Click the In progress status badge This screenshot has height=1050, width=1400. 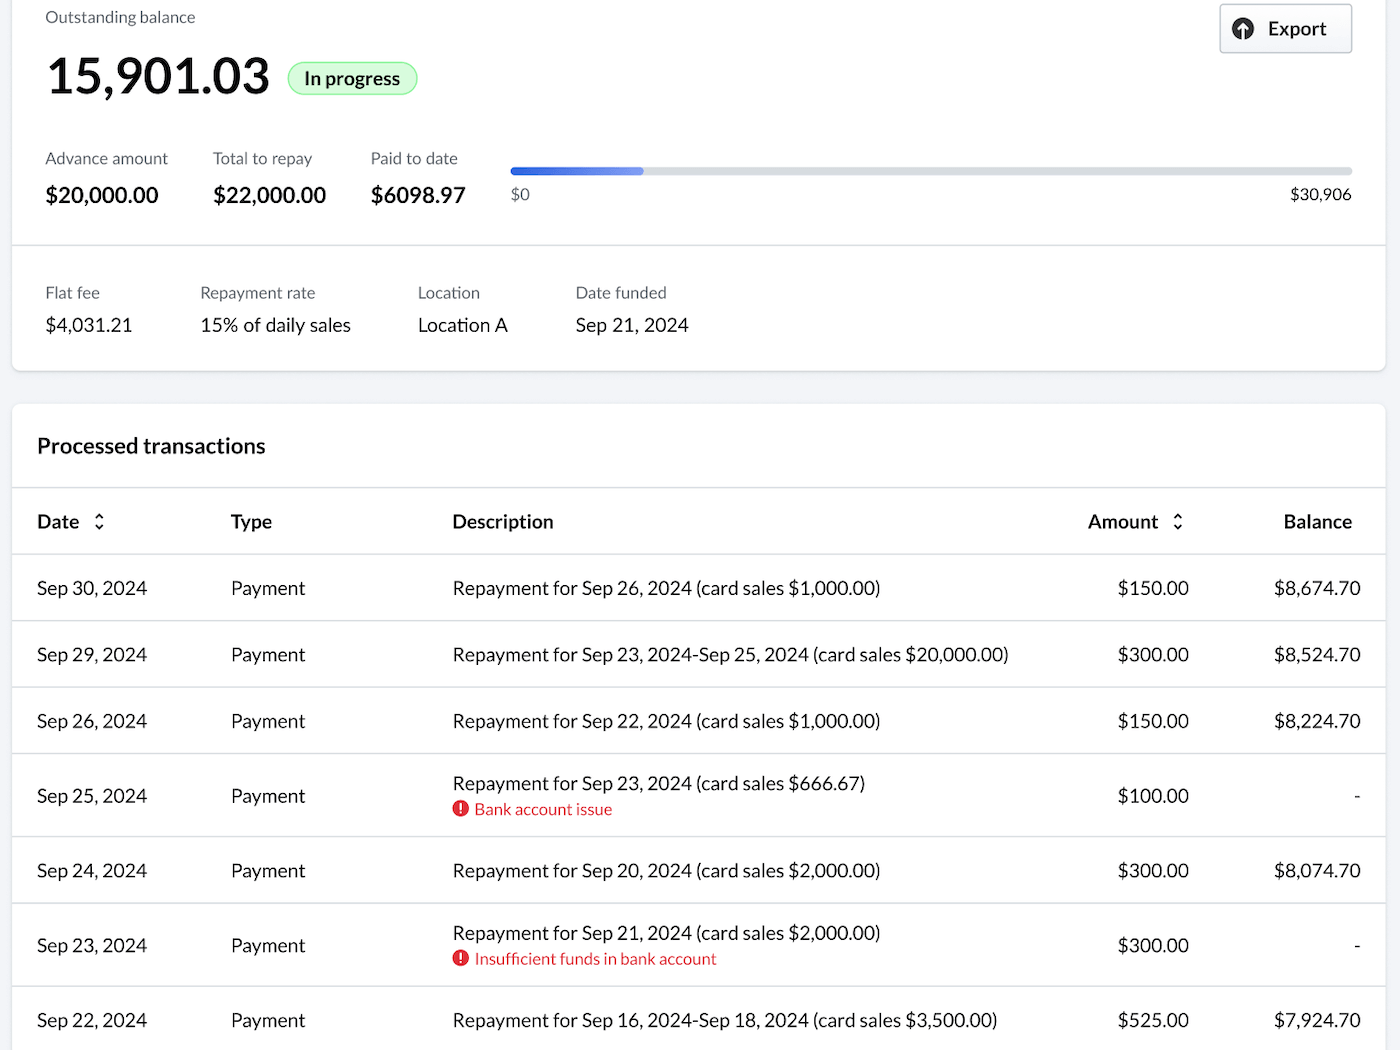click(352, 78)
